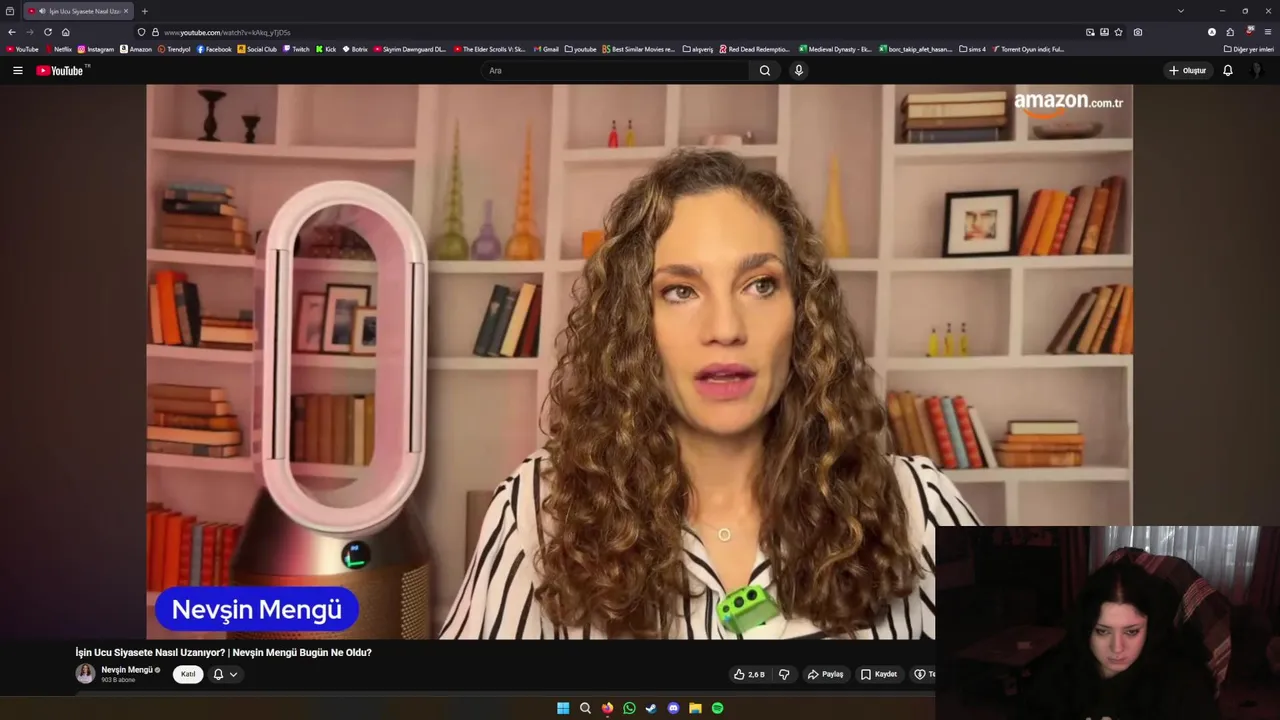Screen dimensions: 1280x720
Task: Focus the YouTube 'Ara' search field
Action: point(615,70)
